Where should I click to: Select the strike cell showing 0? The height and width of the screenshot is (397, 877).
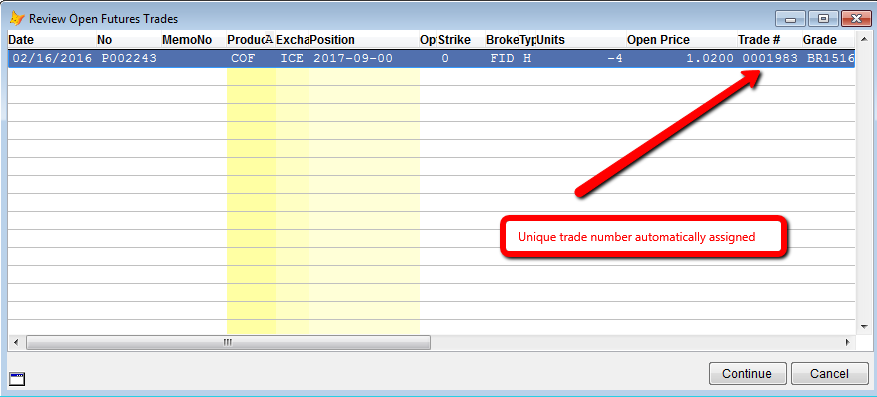pyautogui.click(x=461, y=58)
